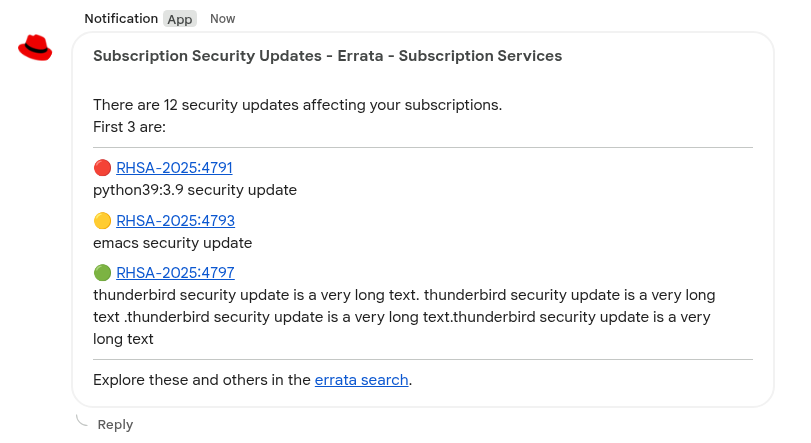
Task: Click the Red Hat avatar icon
Action: 35,47
